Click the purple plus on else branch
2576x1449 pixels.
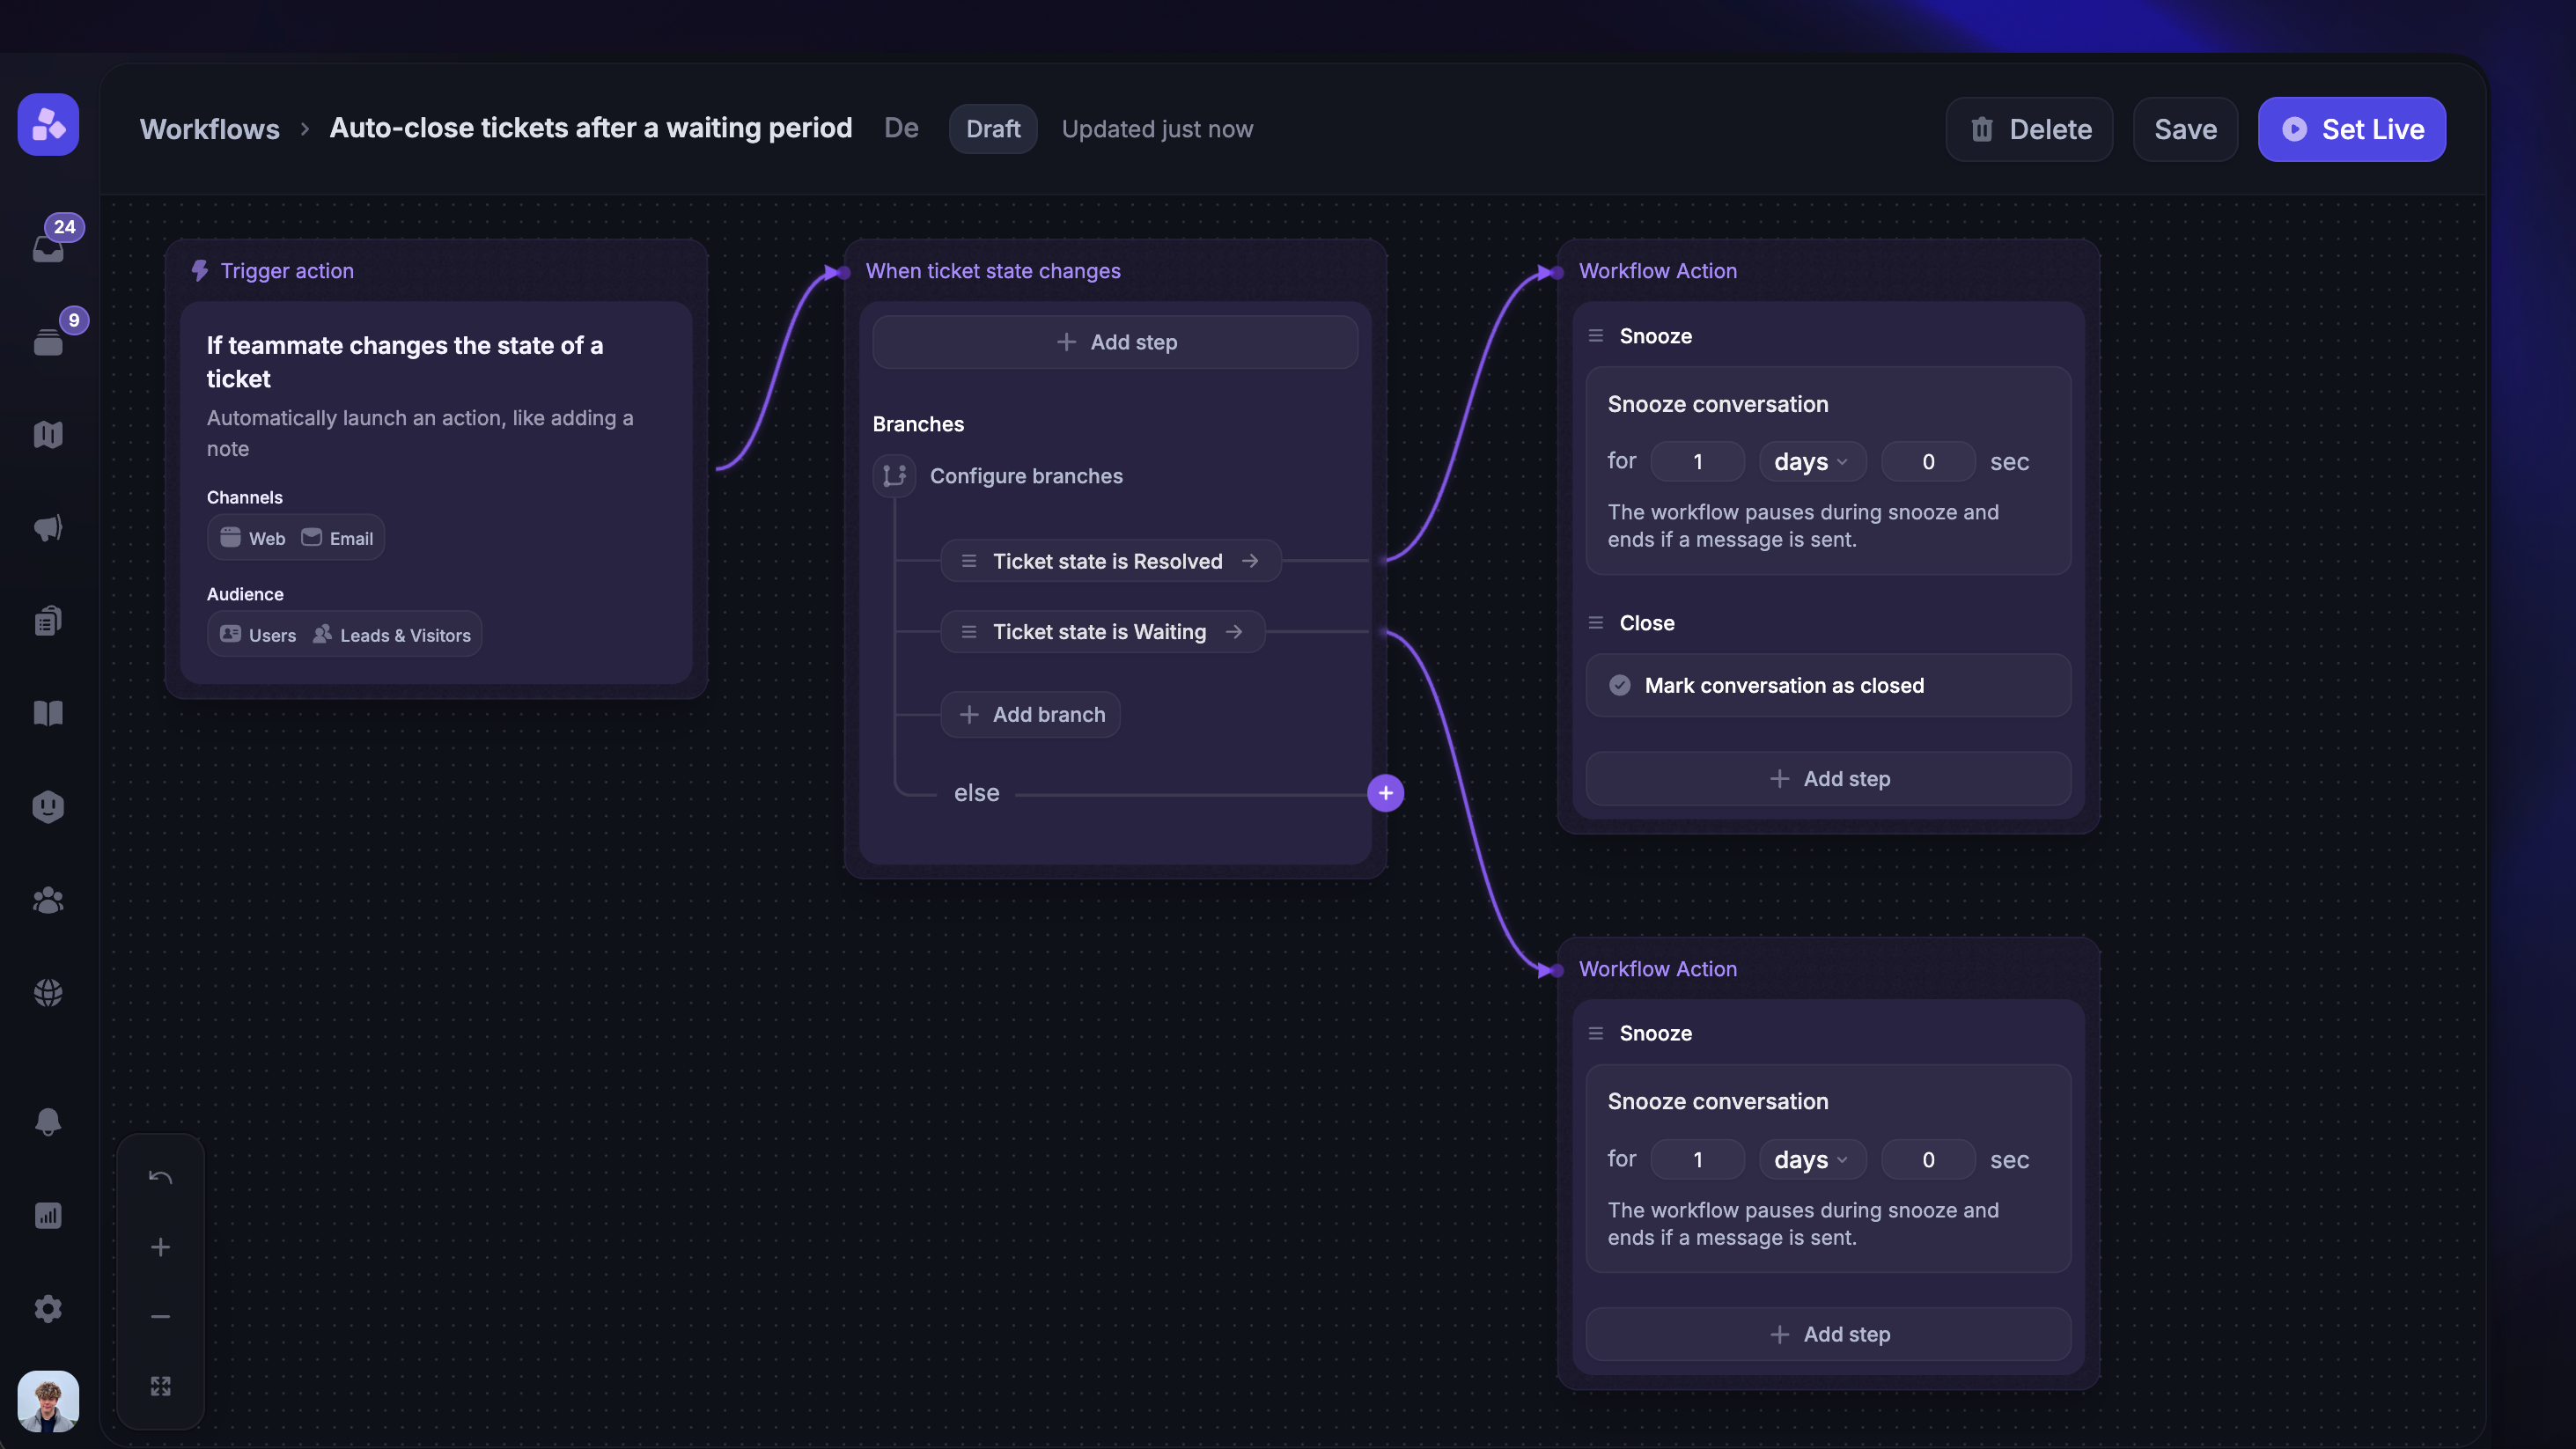pyautogui.click(x=1385, y=793)
